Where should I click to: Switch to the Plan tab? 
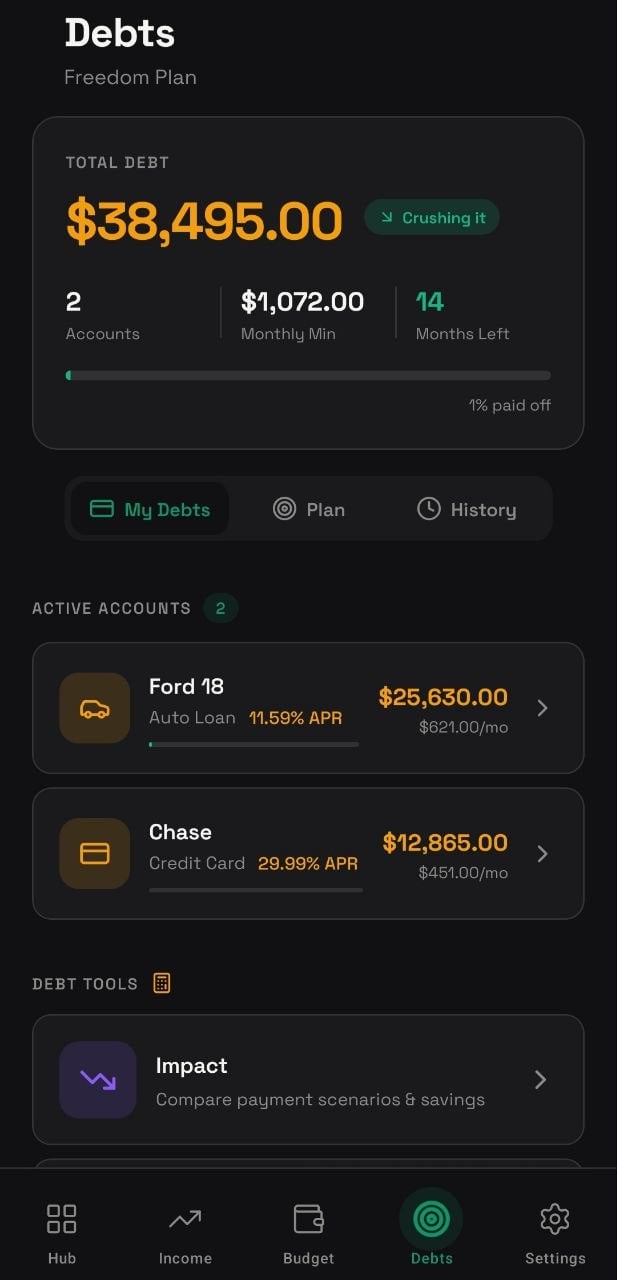pyautogui.click(x=310, y=509)
